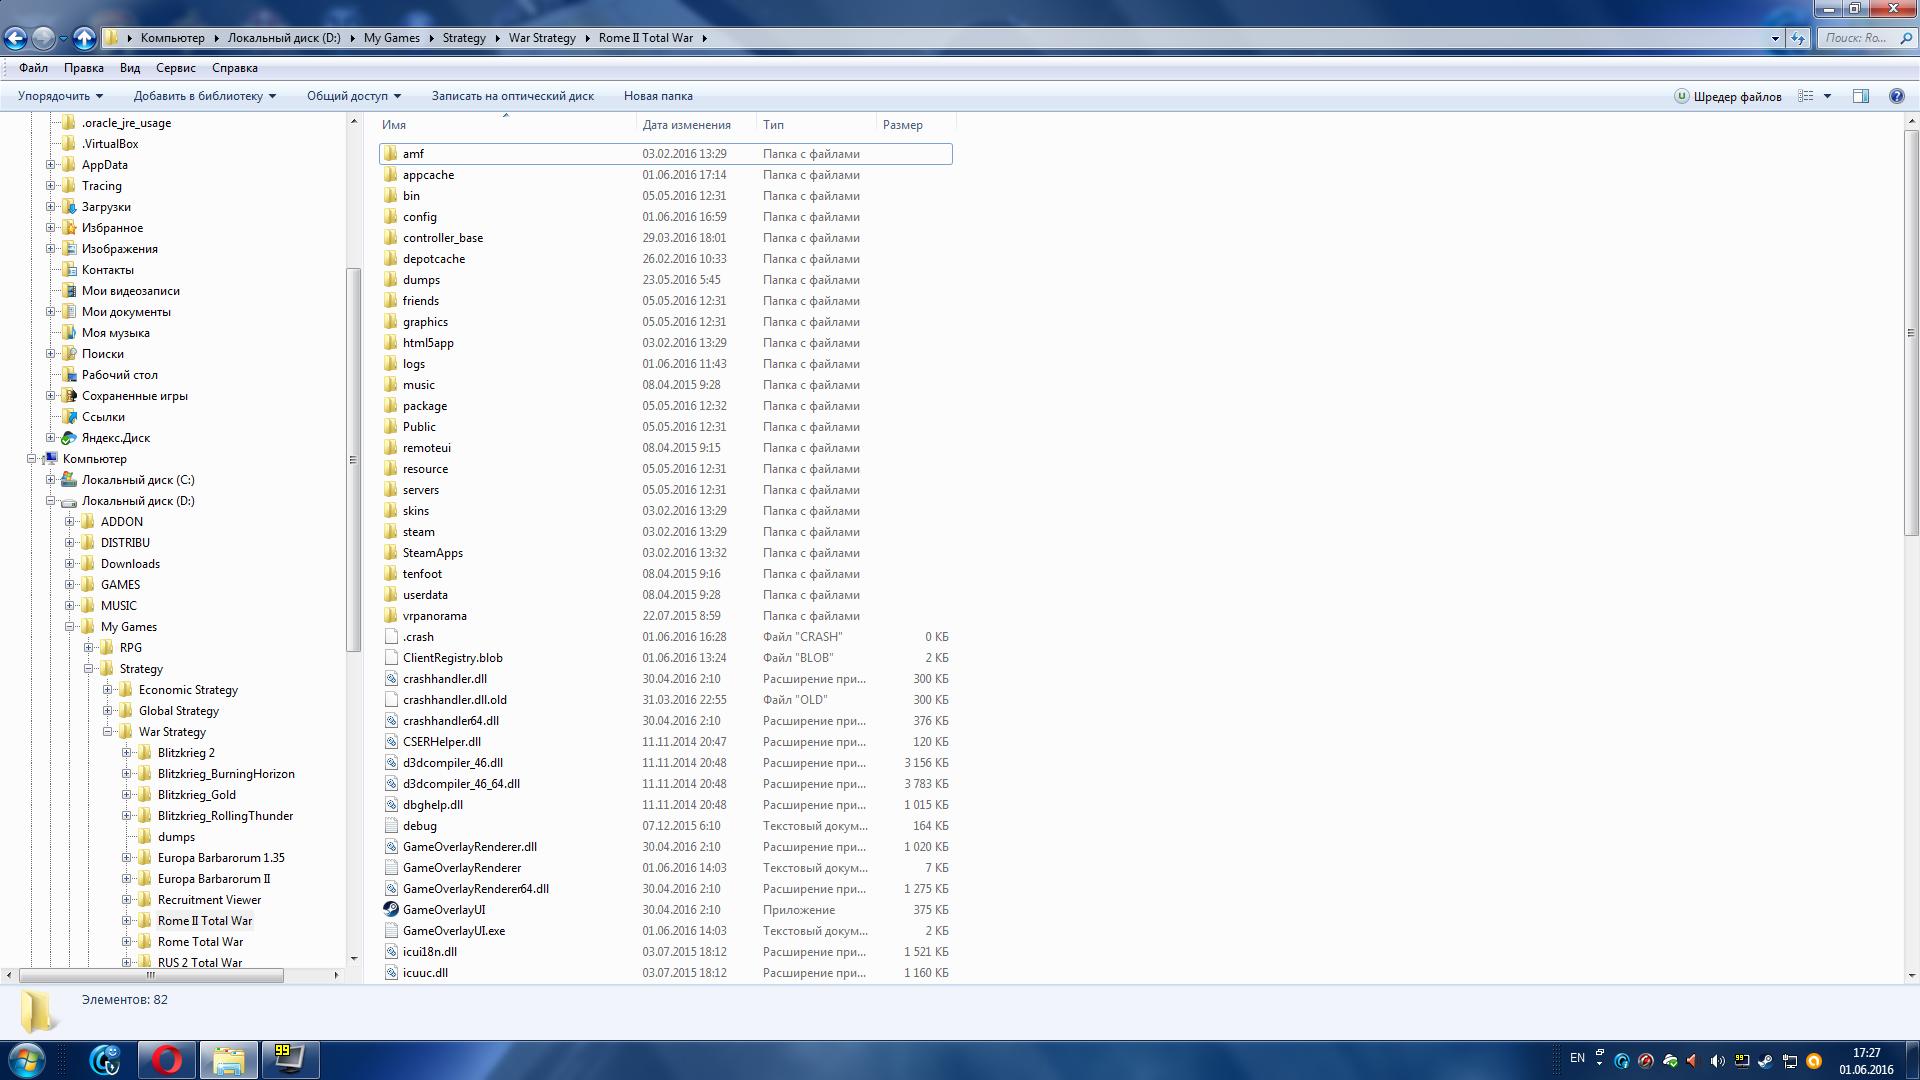Viewport: 1920px width, 1080px height.
Task: Click the burn to optical disc icon
Action: pyautogui.click(x=513, y=95)
